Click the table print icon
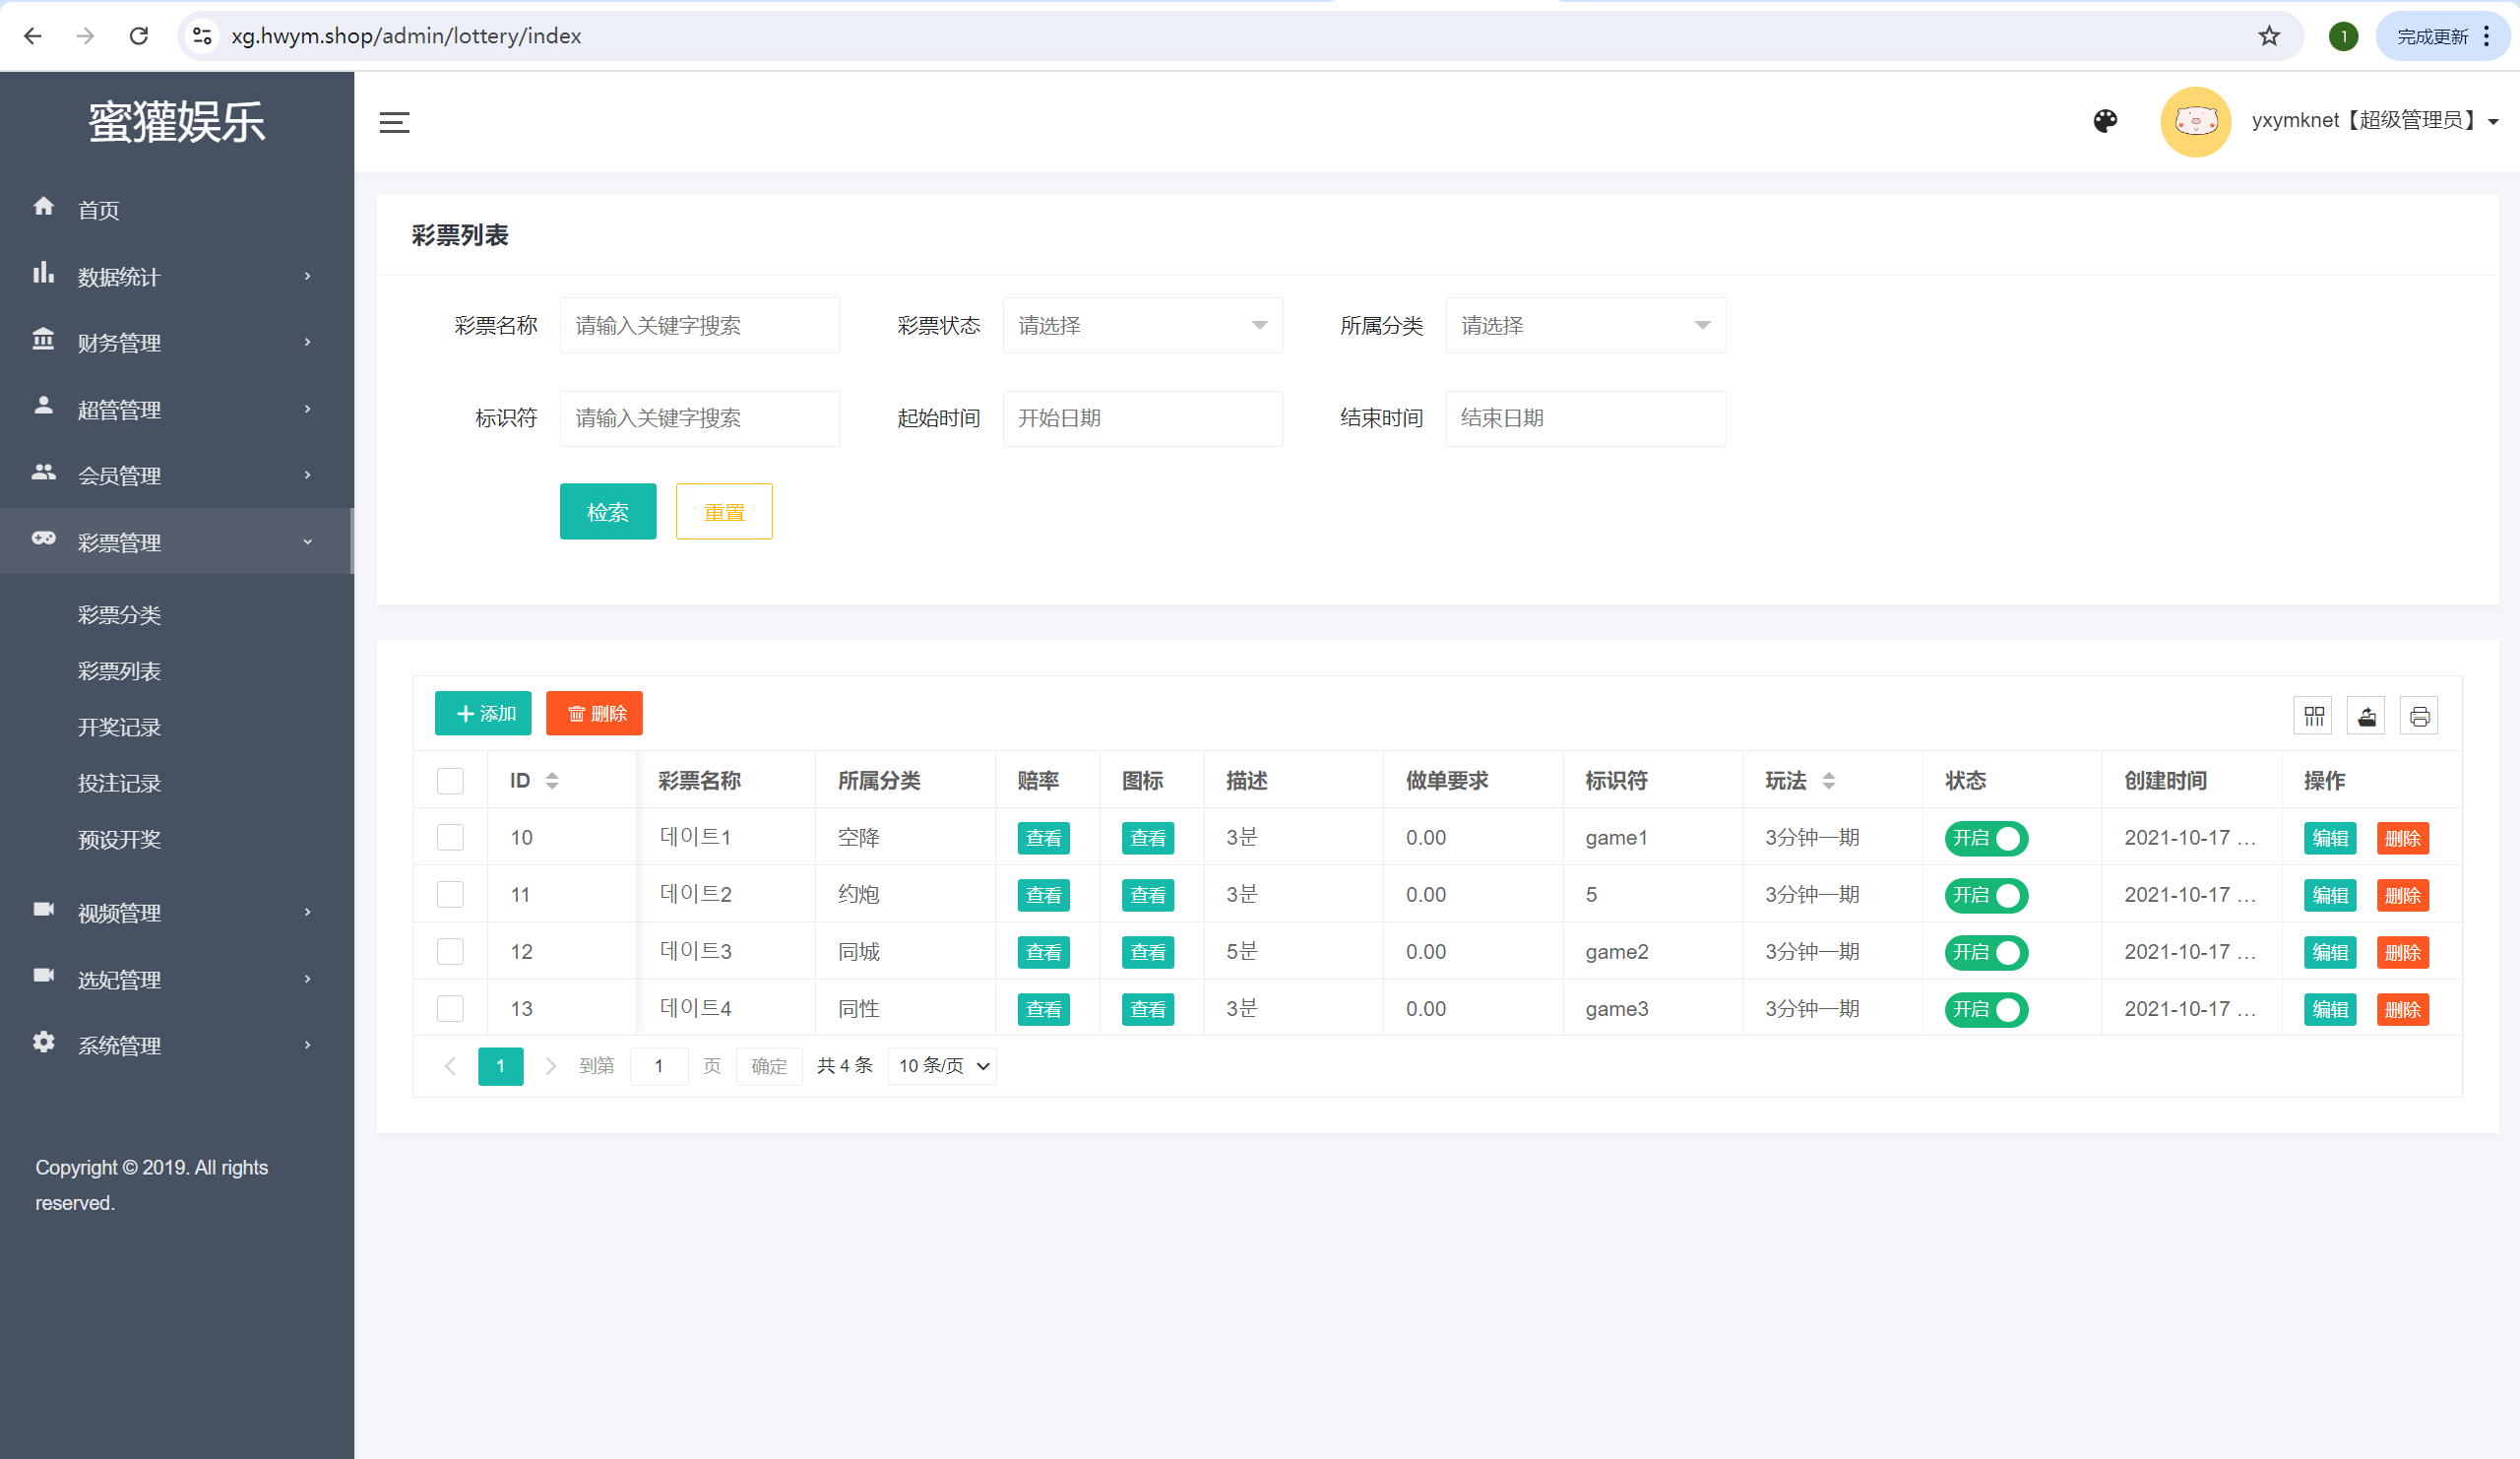The image size is (2520, 1459). 2419,716
